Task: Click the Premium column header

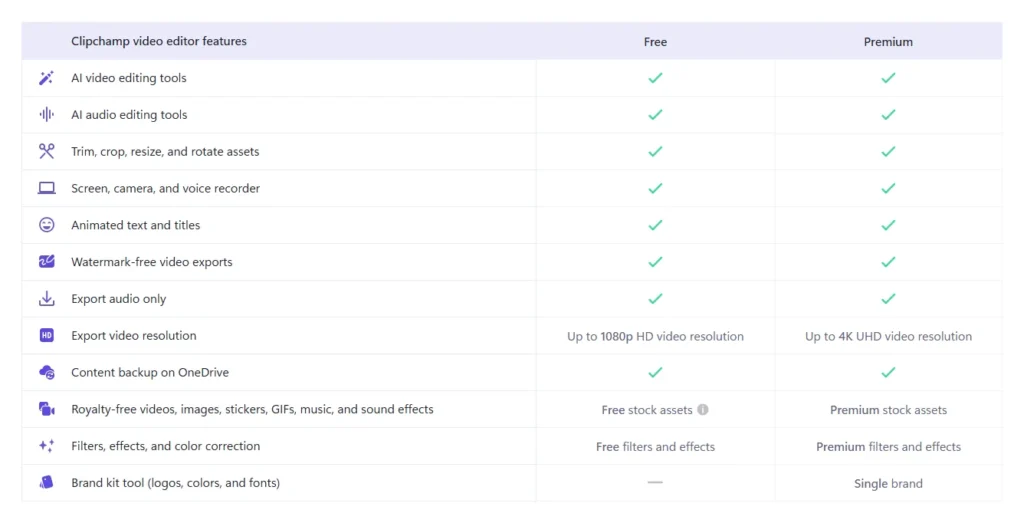Action: 888,42
